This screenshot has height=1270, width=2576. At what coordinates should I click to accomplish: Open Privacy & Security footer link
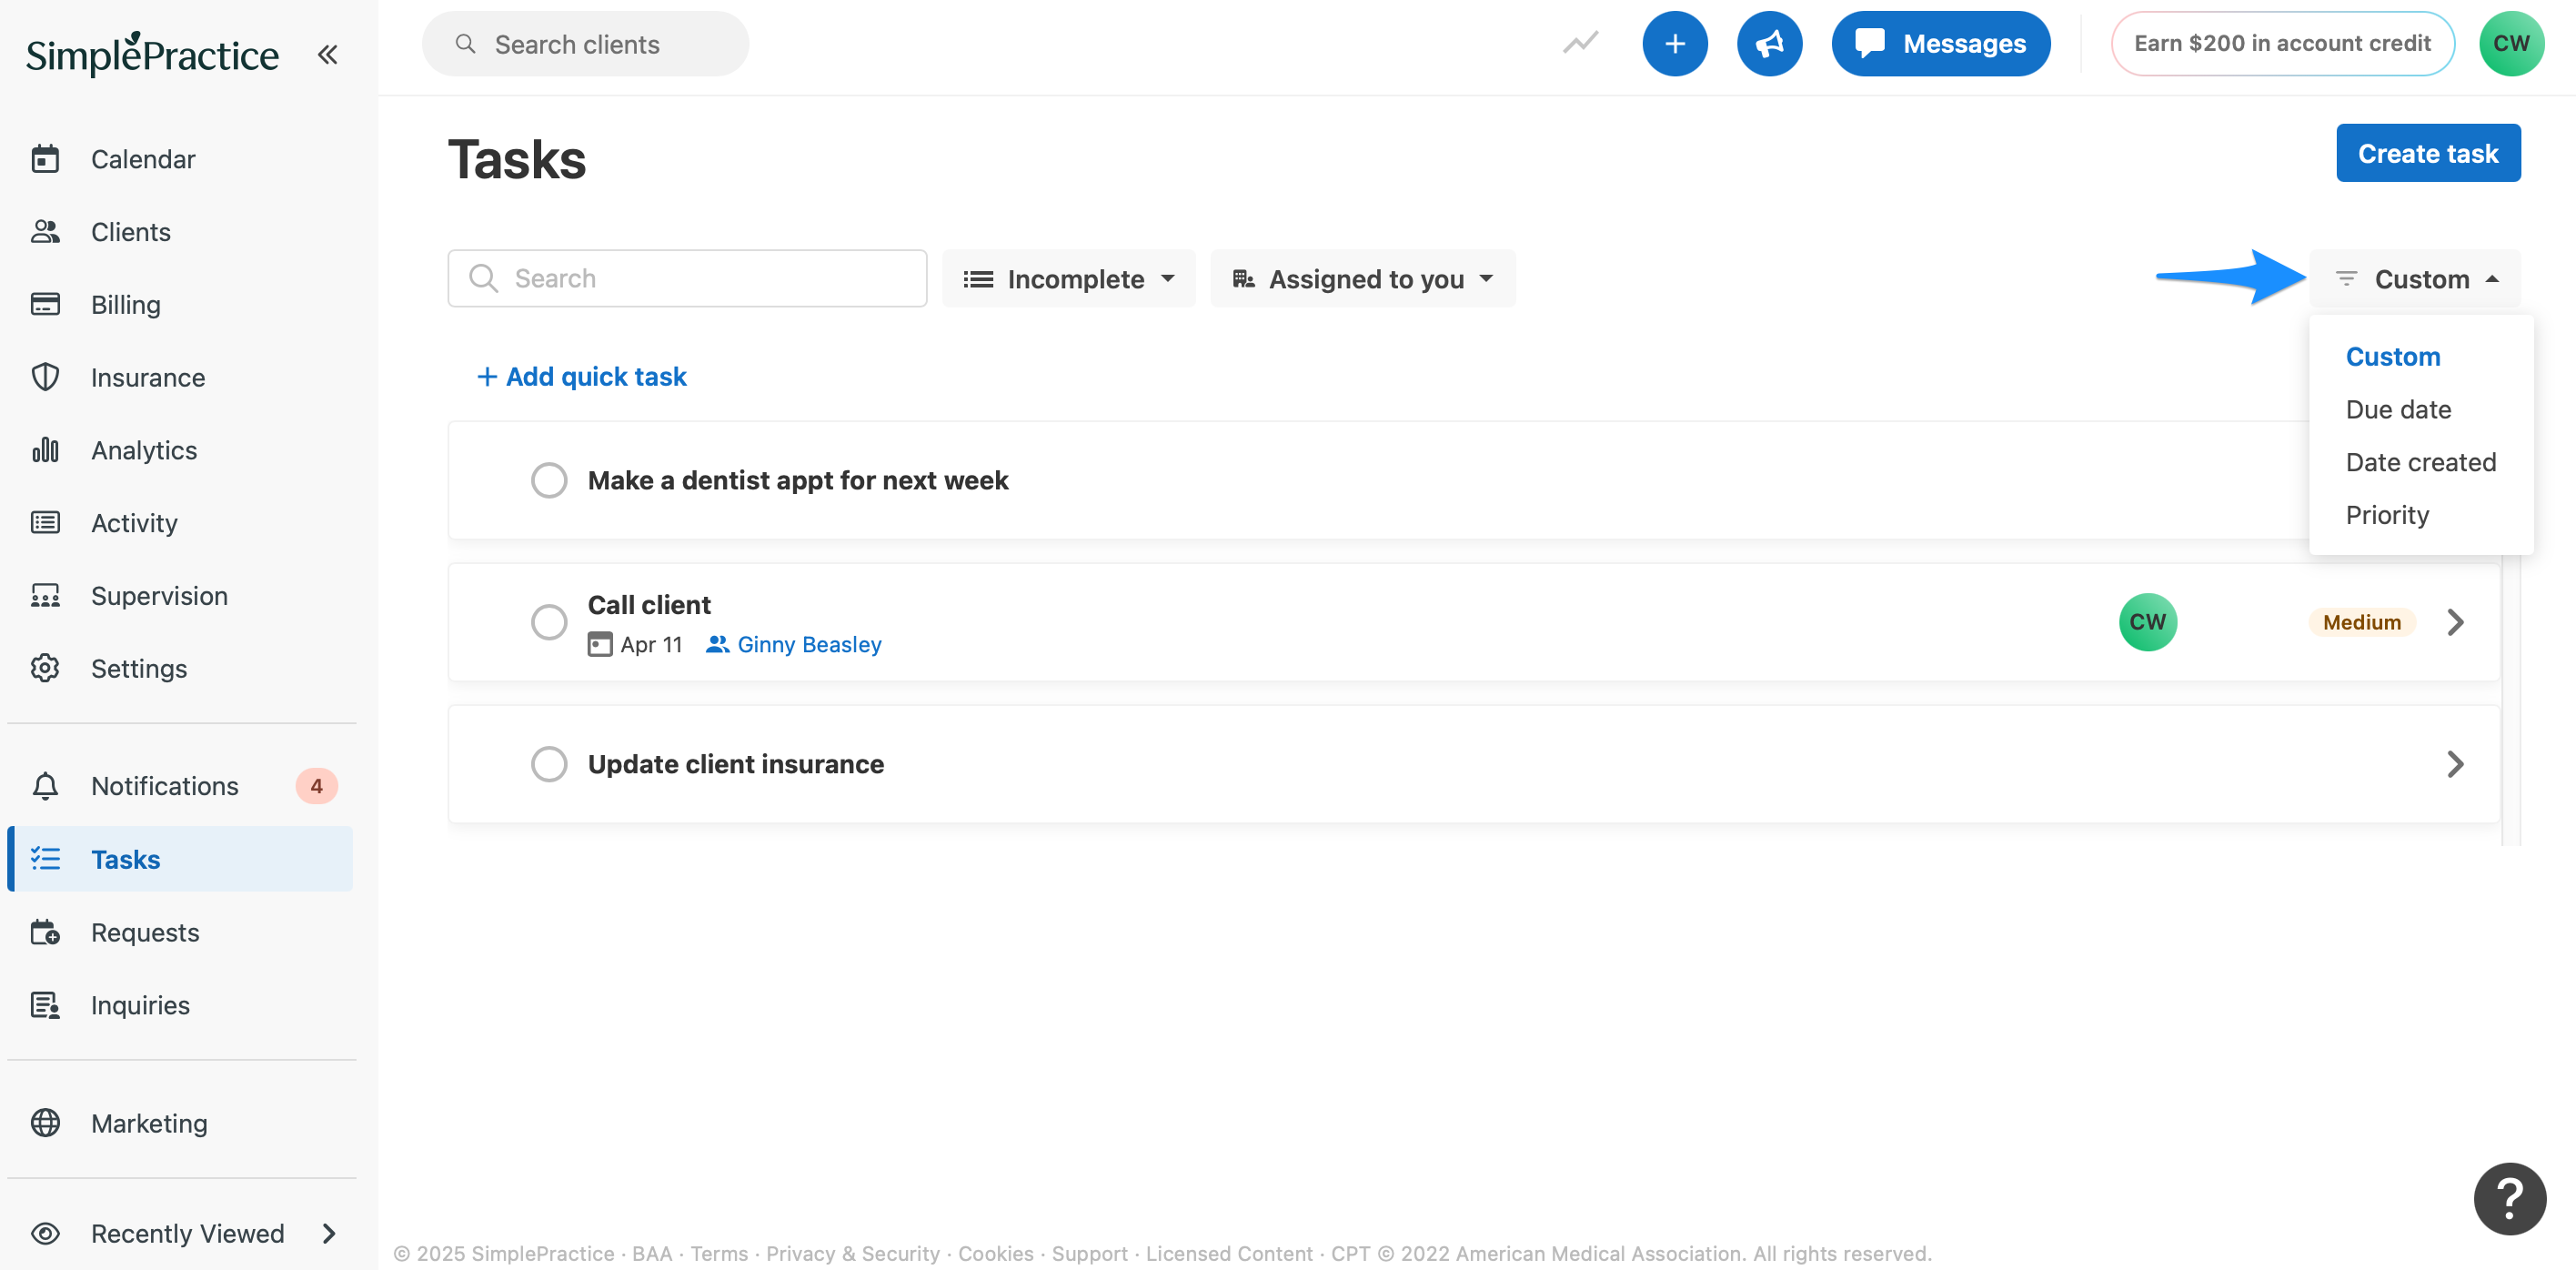[x=853, y=1253]
